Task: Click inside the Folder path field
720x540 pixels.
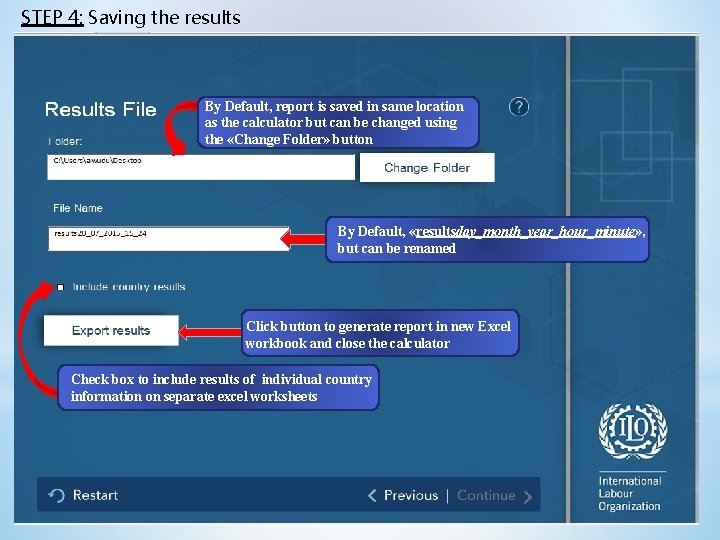Action: click(201, 167)
